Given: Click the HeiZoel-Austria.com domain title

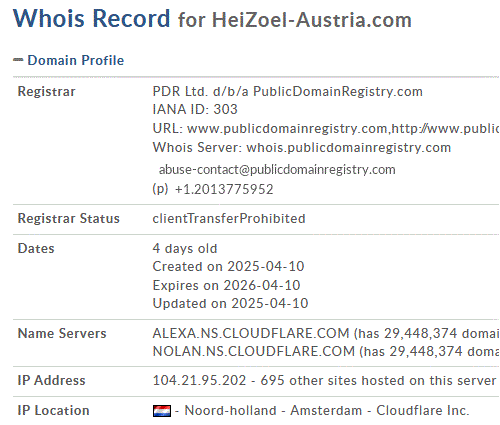Looking at the screenshot, I should [312, 20].
